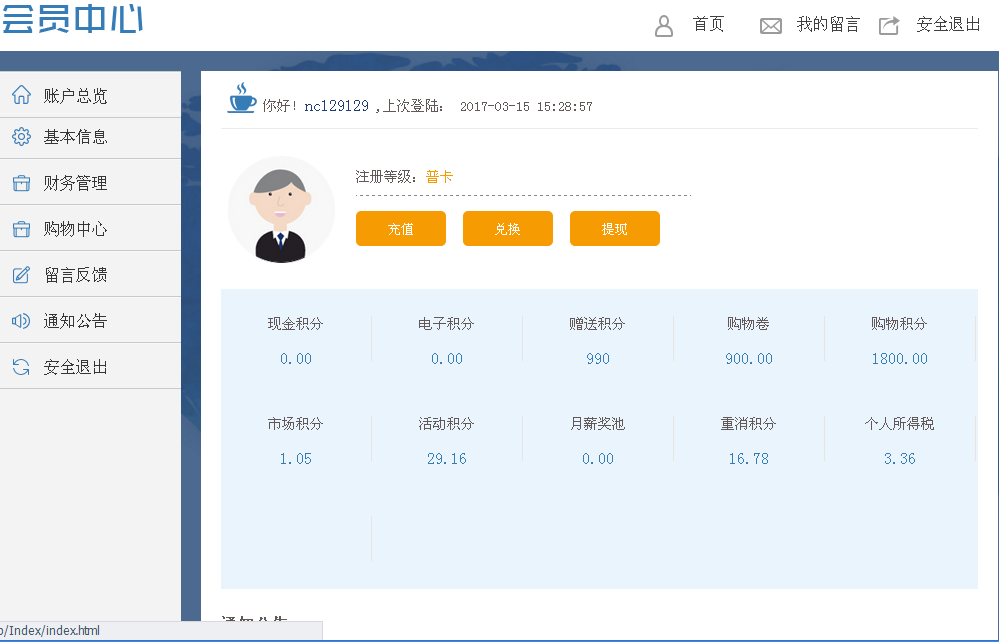Image resolution: width=999 pixels, height=642 pixels.
Task: Click the exit arrow icon in header
Action: click(889, 26)
